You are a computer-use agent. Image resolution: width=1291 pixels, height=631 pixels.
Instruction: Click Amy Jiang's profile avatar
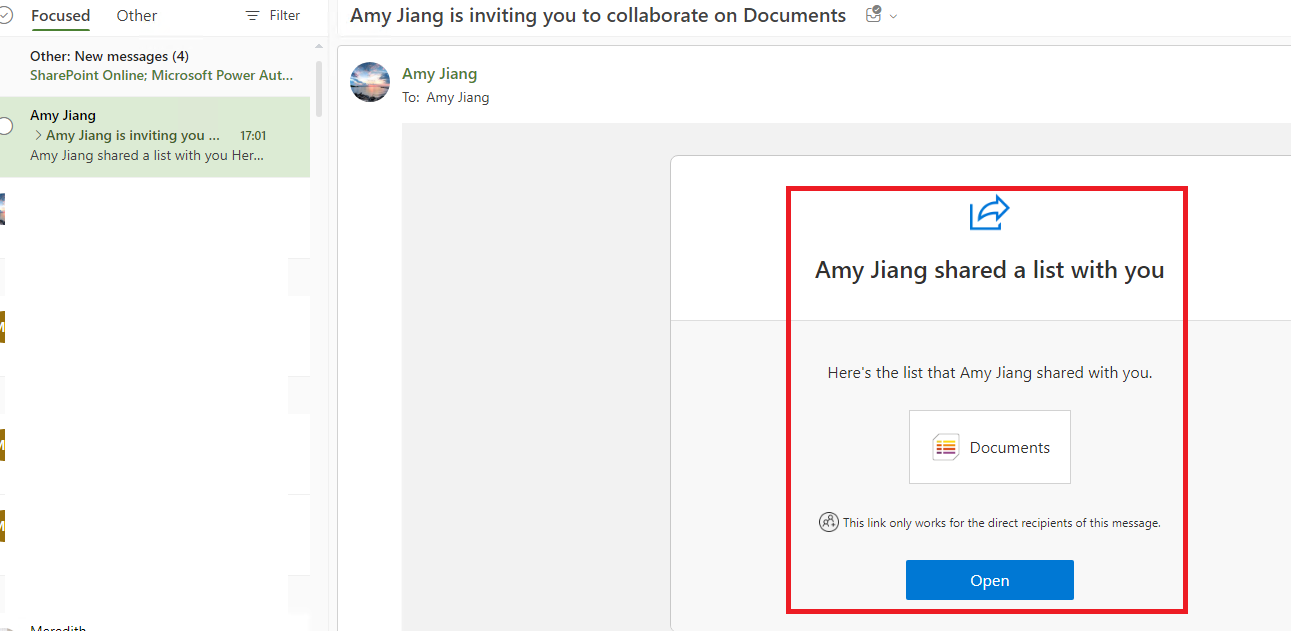point(370,82)
